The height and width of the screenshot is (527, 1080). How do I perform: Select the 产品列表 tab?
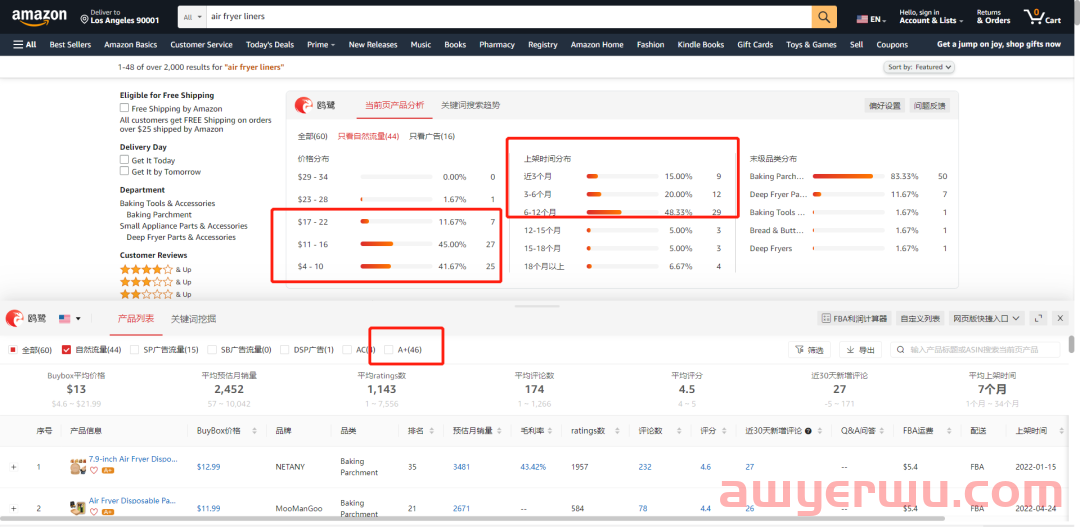136,318
